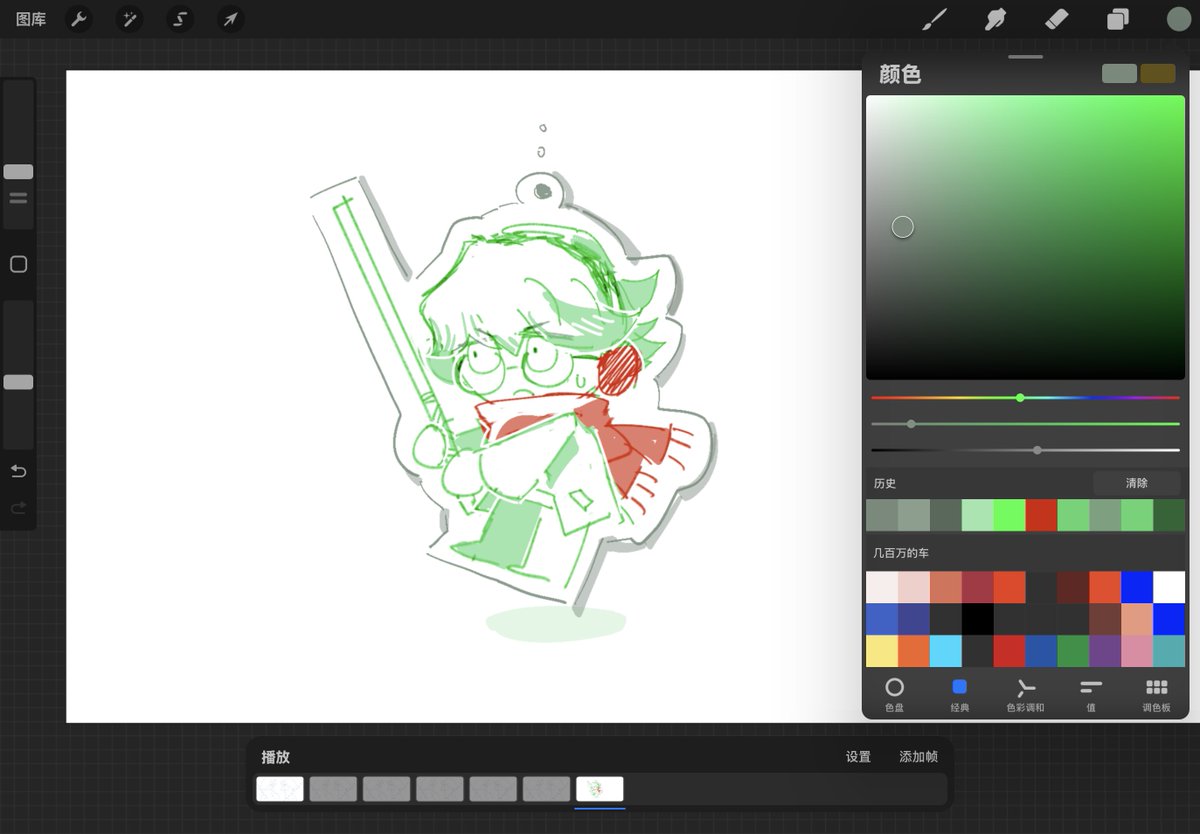Image resolution: width=1200 pixels, height=834 pixels.
Task: Tap the 几百万的车 palette name
Action: pyautogui.click(x=901, y=553)
